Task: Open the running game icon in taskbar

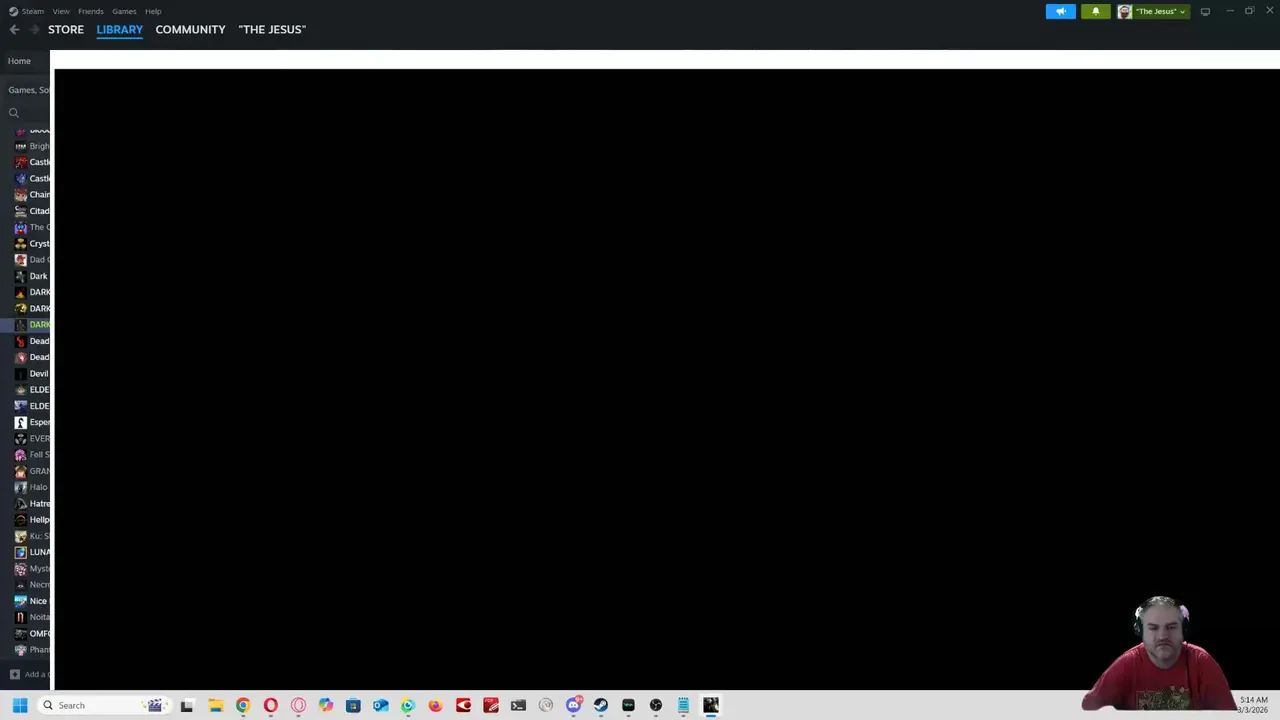Action: (x=711, y=705)
